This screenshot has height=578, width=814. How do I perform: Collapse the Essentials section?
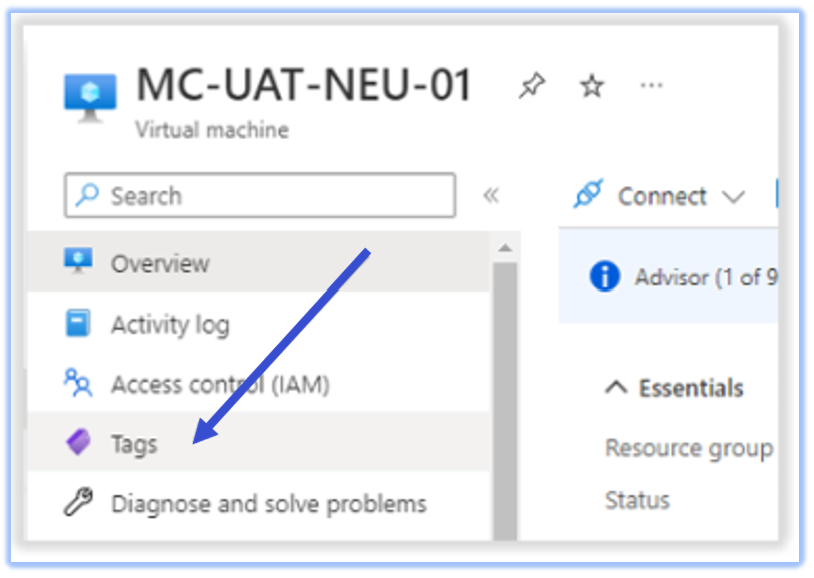click(x=616, y=388)
